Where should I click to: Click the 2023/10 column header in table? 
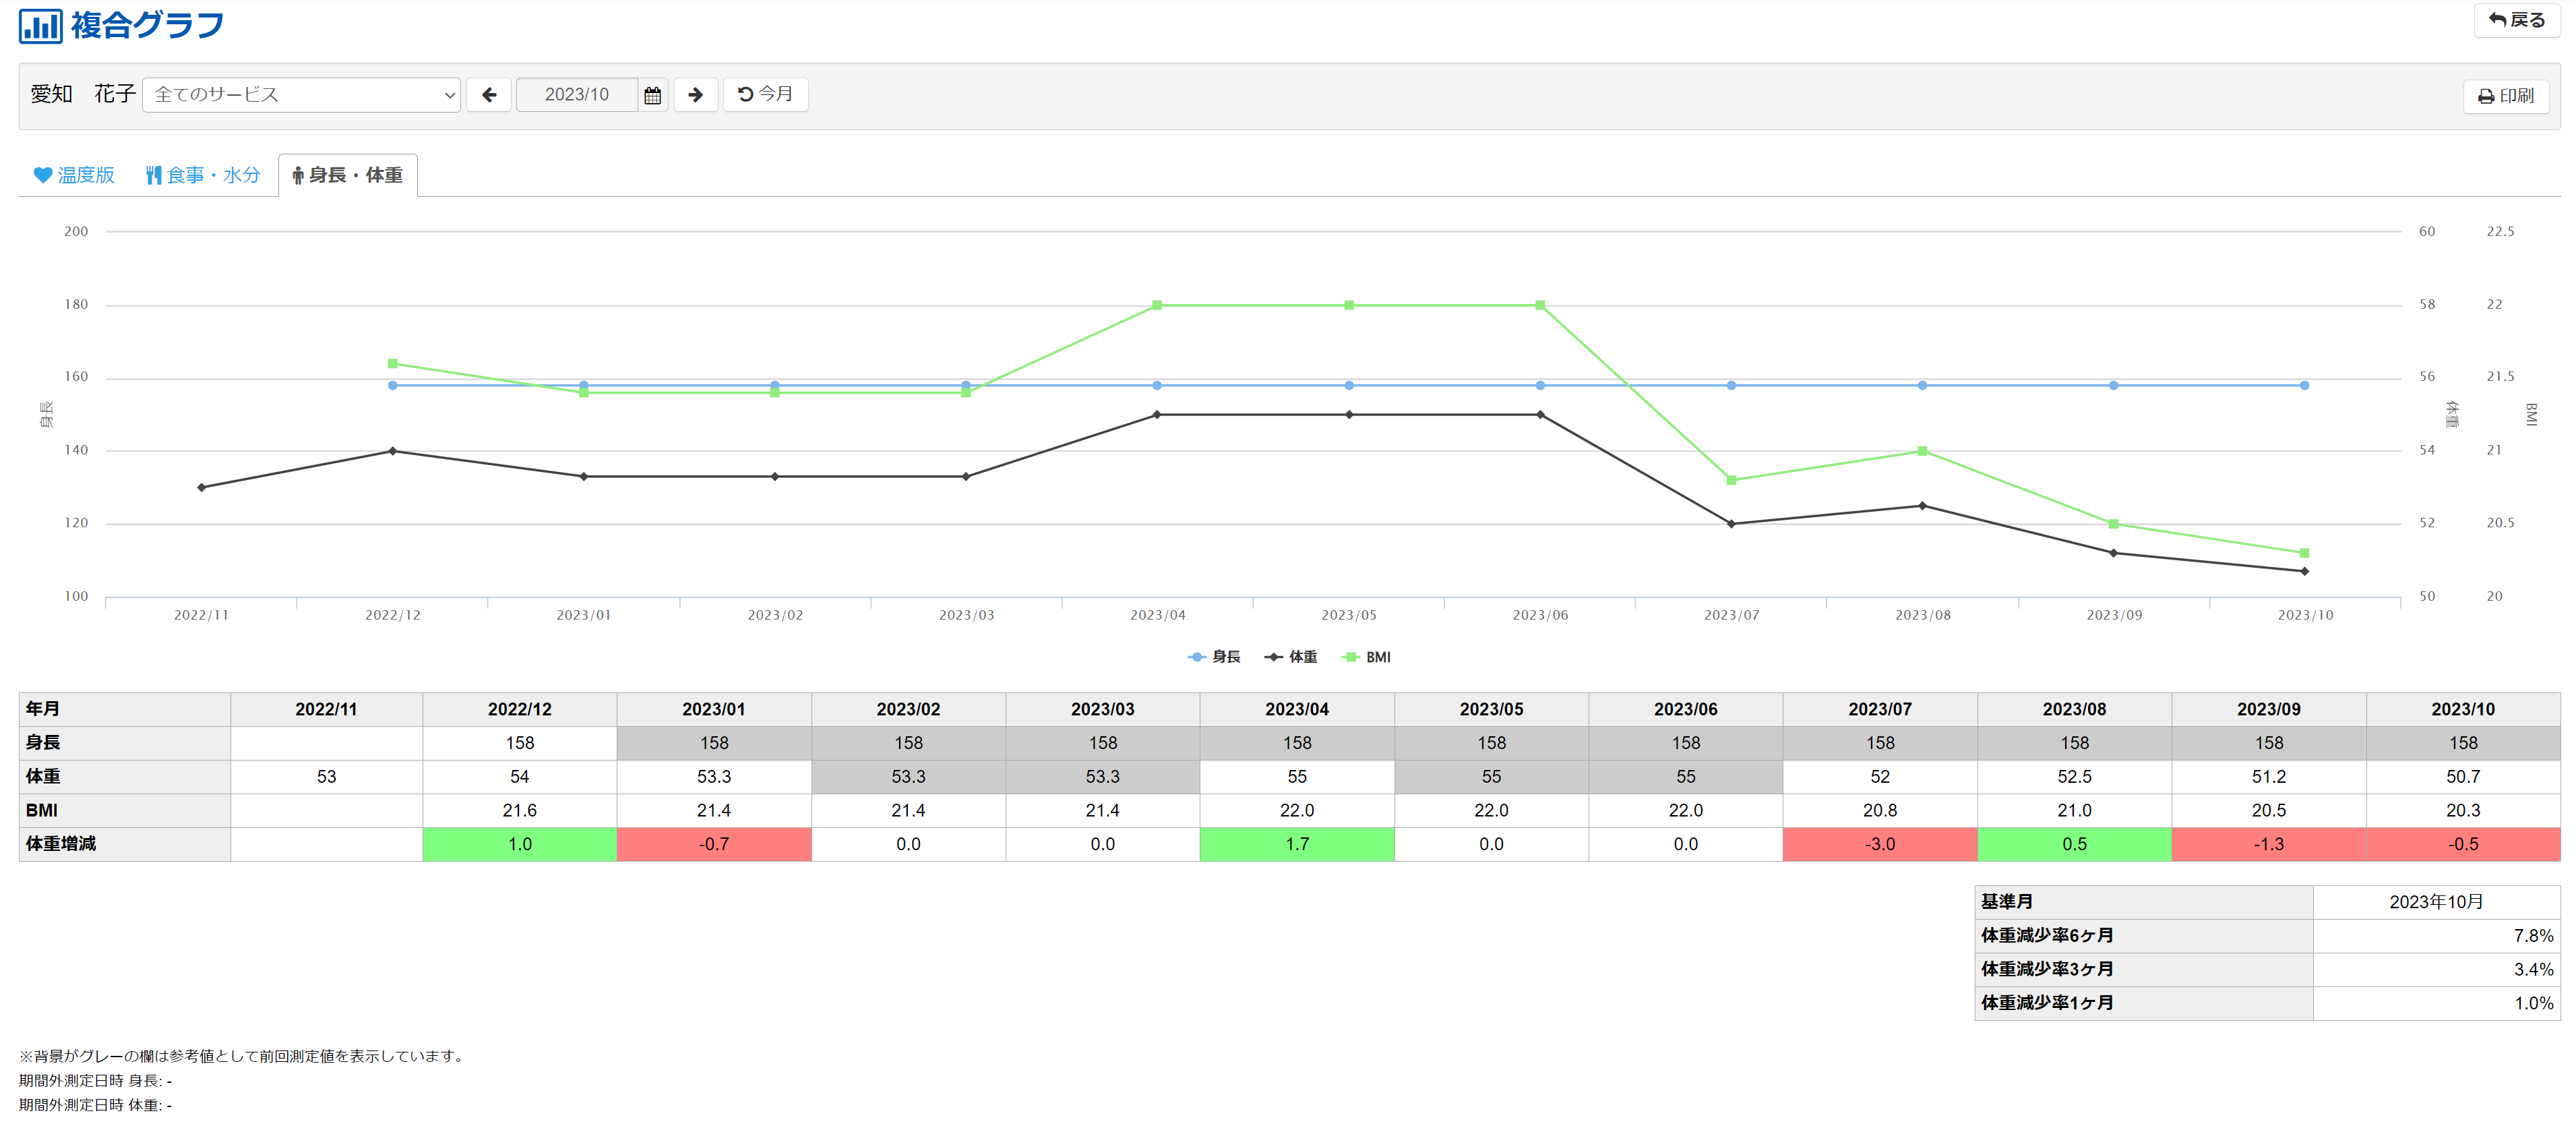[x=2462, y=709]
